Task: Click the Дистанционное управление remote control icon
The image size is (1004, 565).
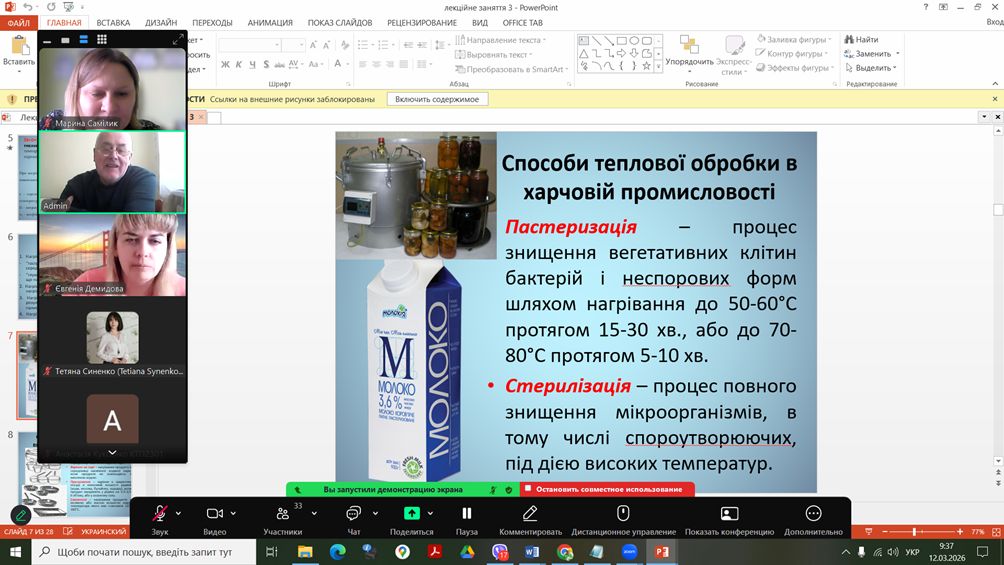Action: [x=623, y=513]
